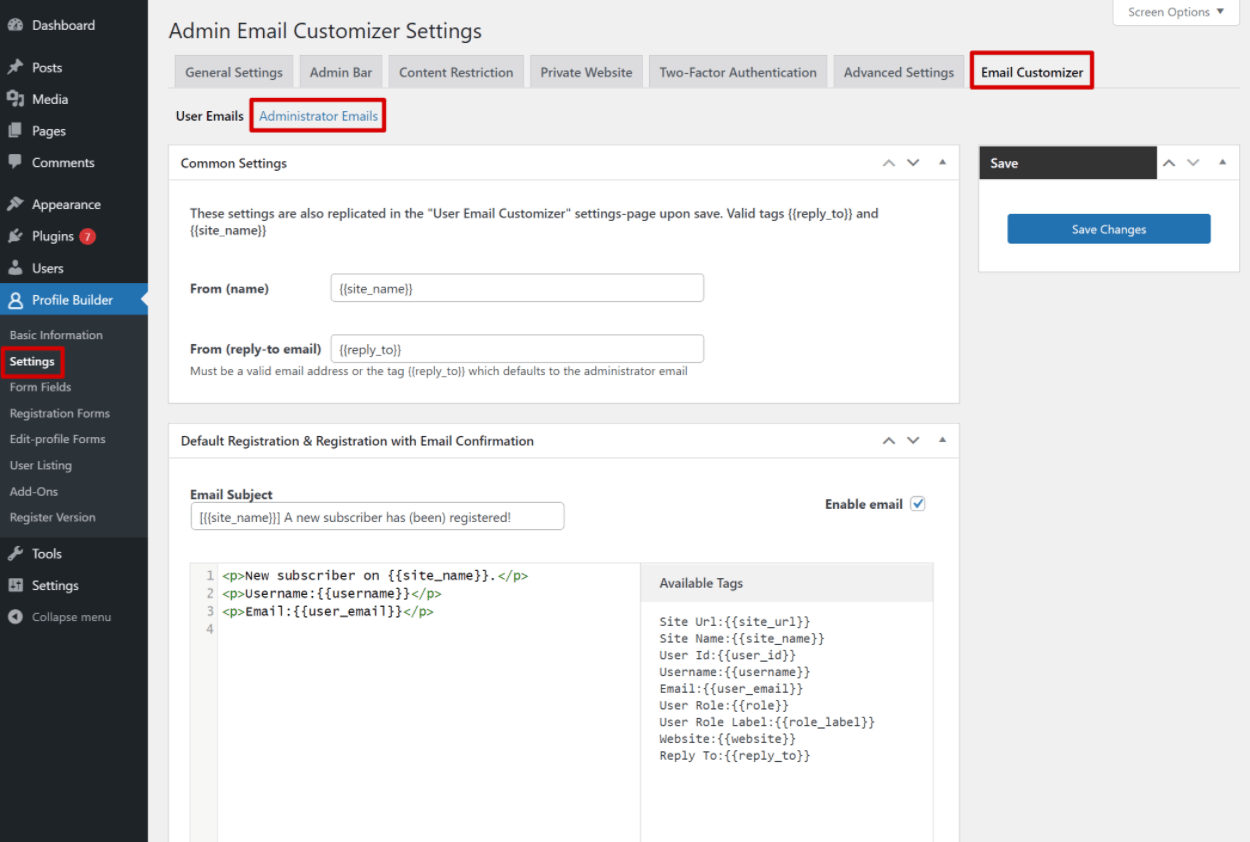Click the Profile Builder user icon
The width and height of the screenshot is (1250, 842).
[x=15, y=300]
